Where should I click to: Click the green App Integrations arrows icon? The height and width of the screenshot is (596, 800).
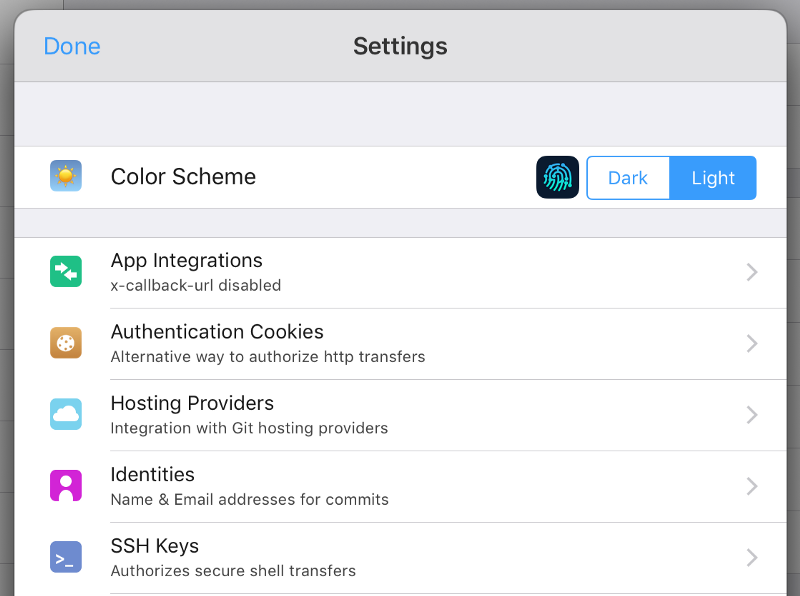tap(66, 271)
